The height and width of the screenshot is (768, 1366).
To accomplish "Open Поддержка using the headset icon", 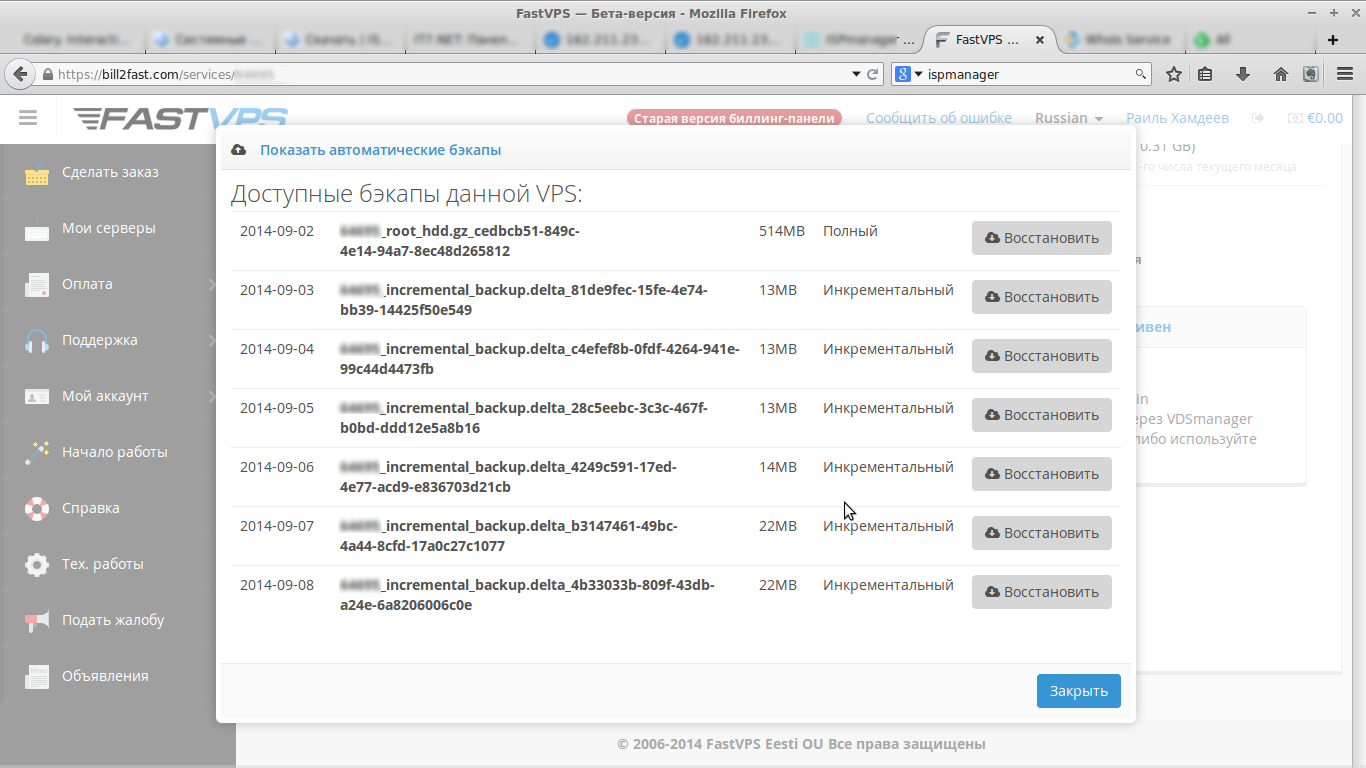I will coord(37,340).
